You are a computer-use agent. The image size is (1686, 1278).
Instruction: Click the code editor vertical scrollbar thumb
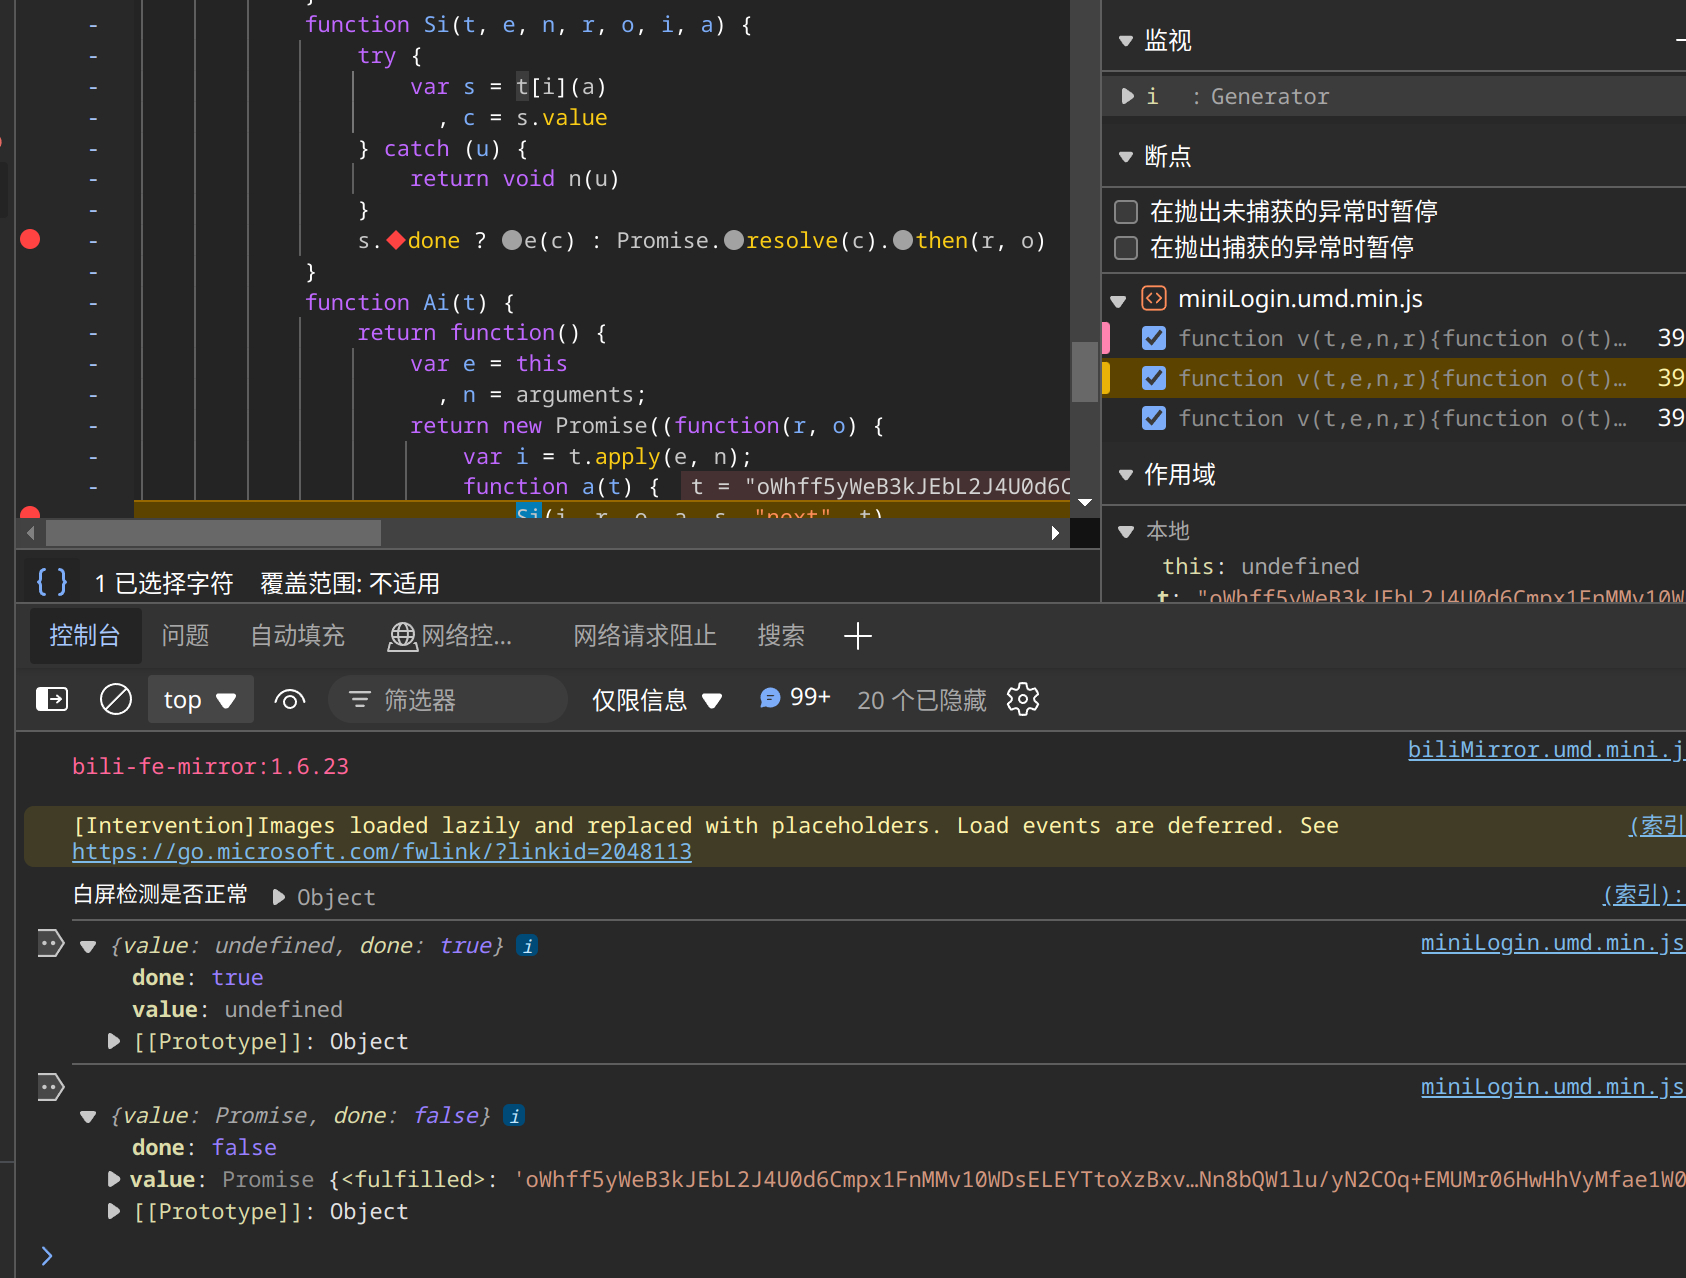1085,372
